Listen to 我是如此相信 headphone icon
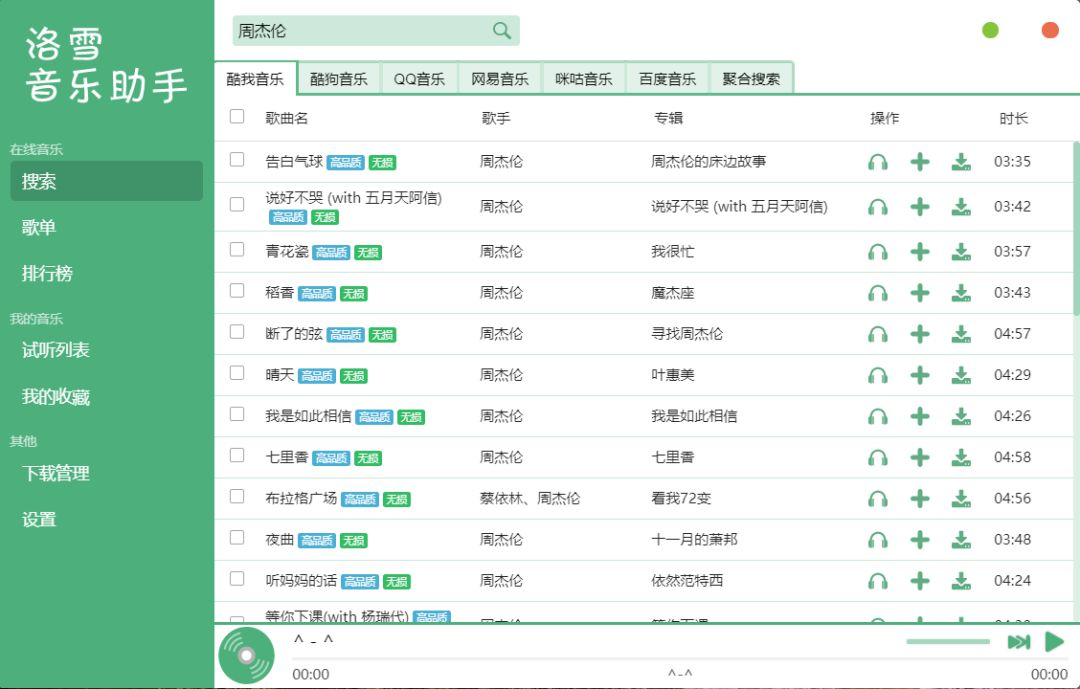This screenshot has width=1080, height=689. point(878,416)
